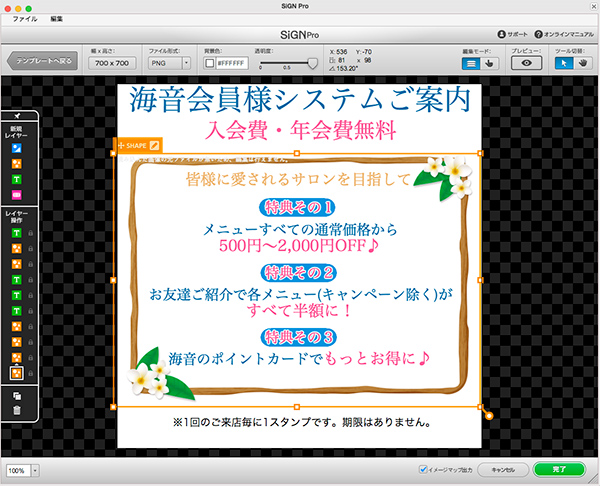Viewport: 600px width, 486px height.
Task: Click the キャンセル button
Action: [x=502, y=469]
